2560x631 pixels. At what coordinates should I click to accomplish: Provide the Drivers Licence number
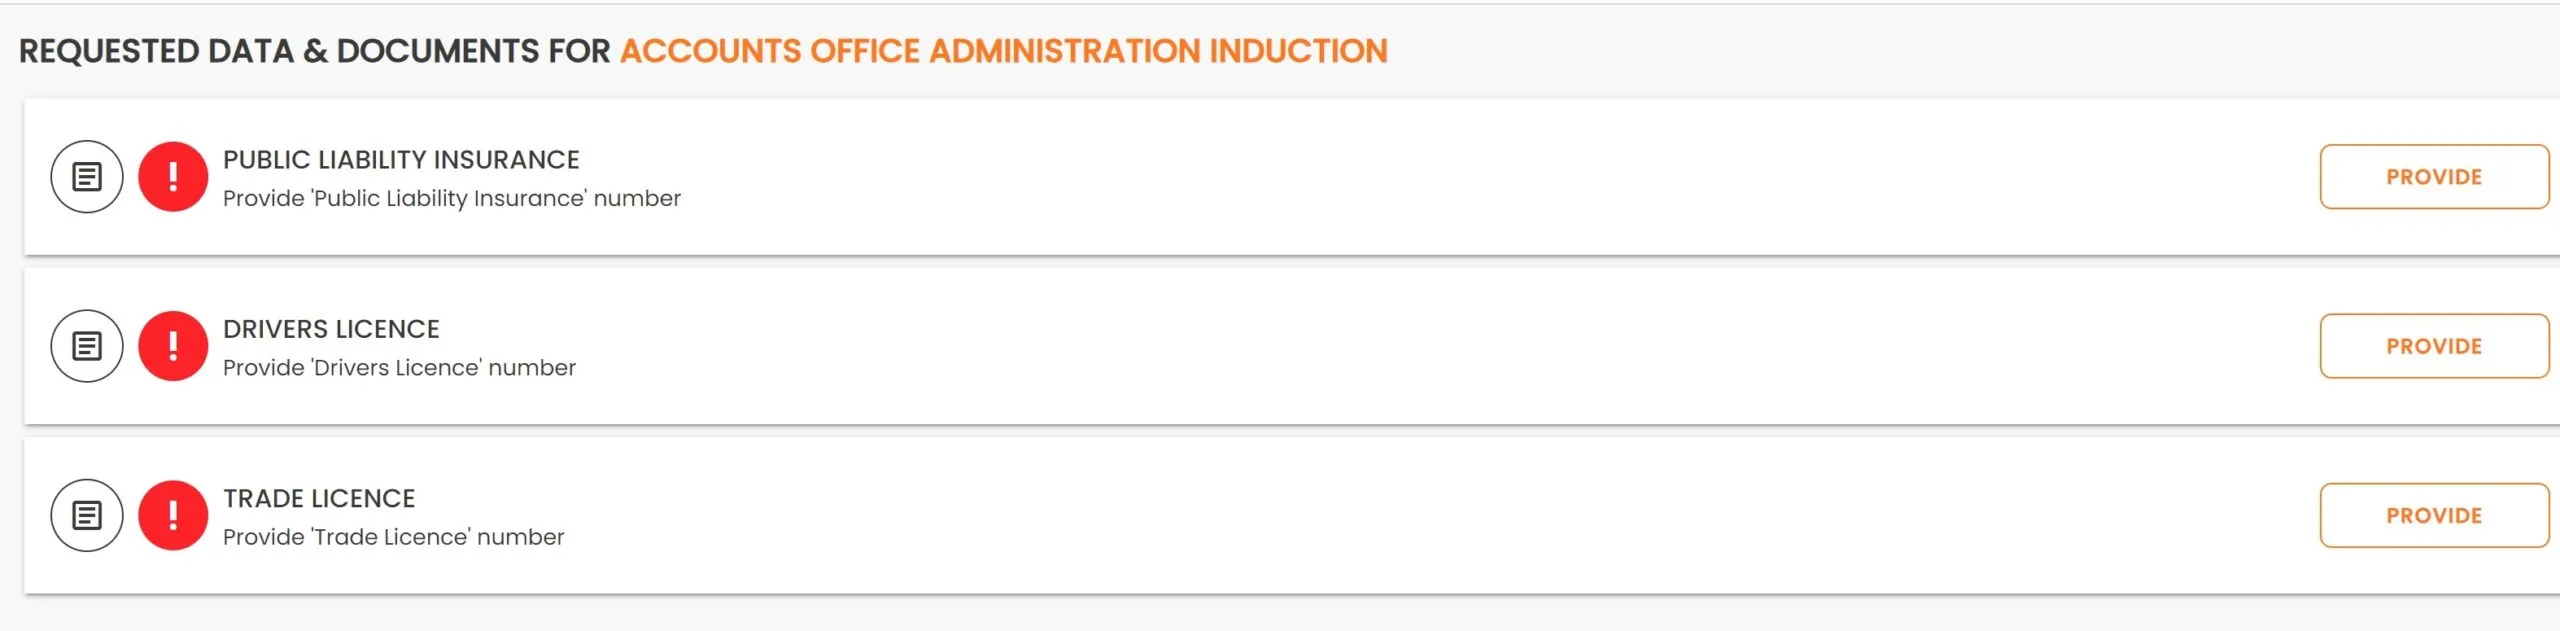pyautogui.click(x=2434, y=346)
